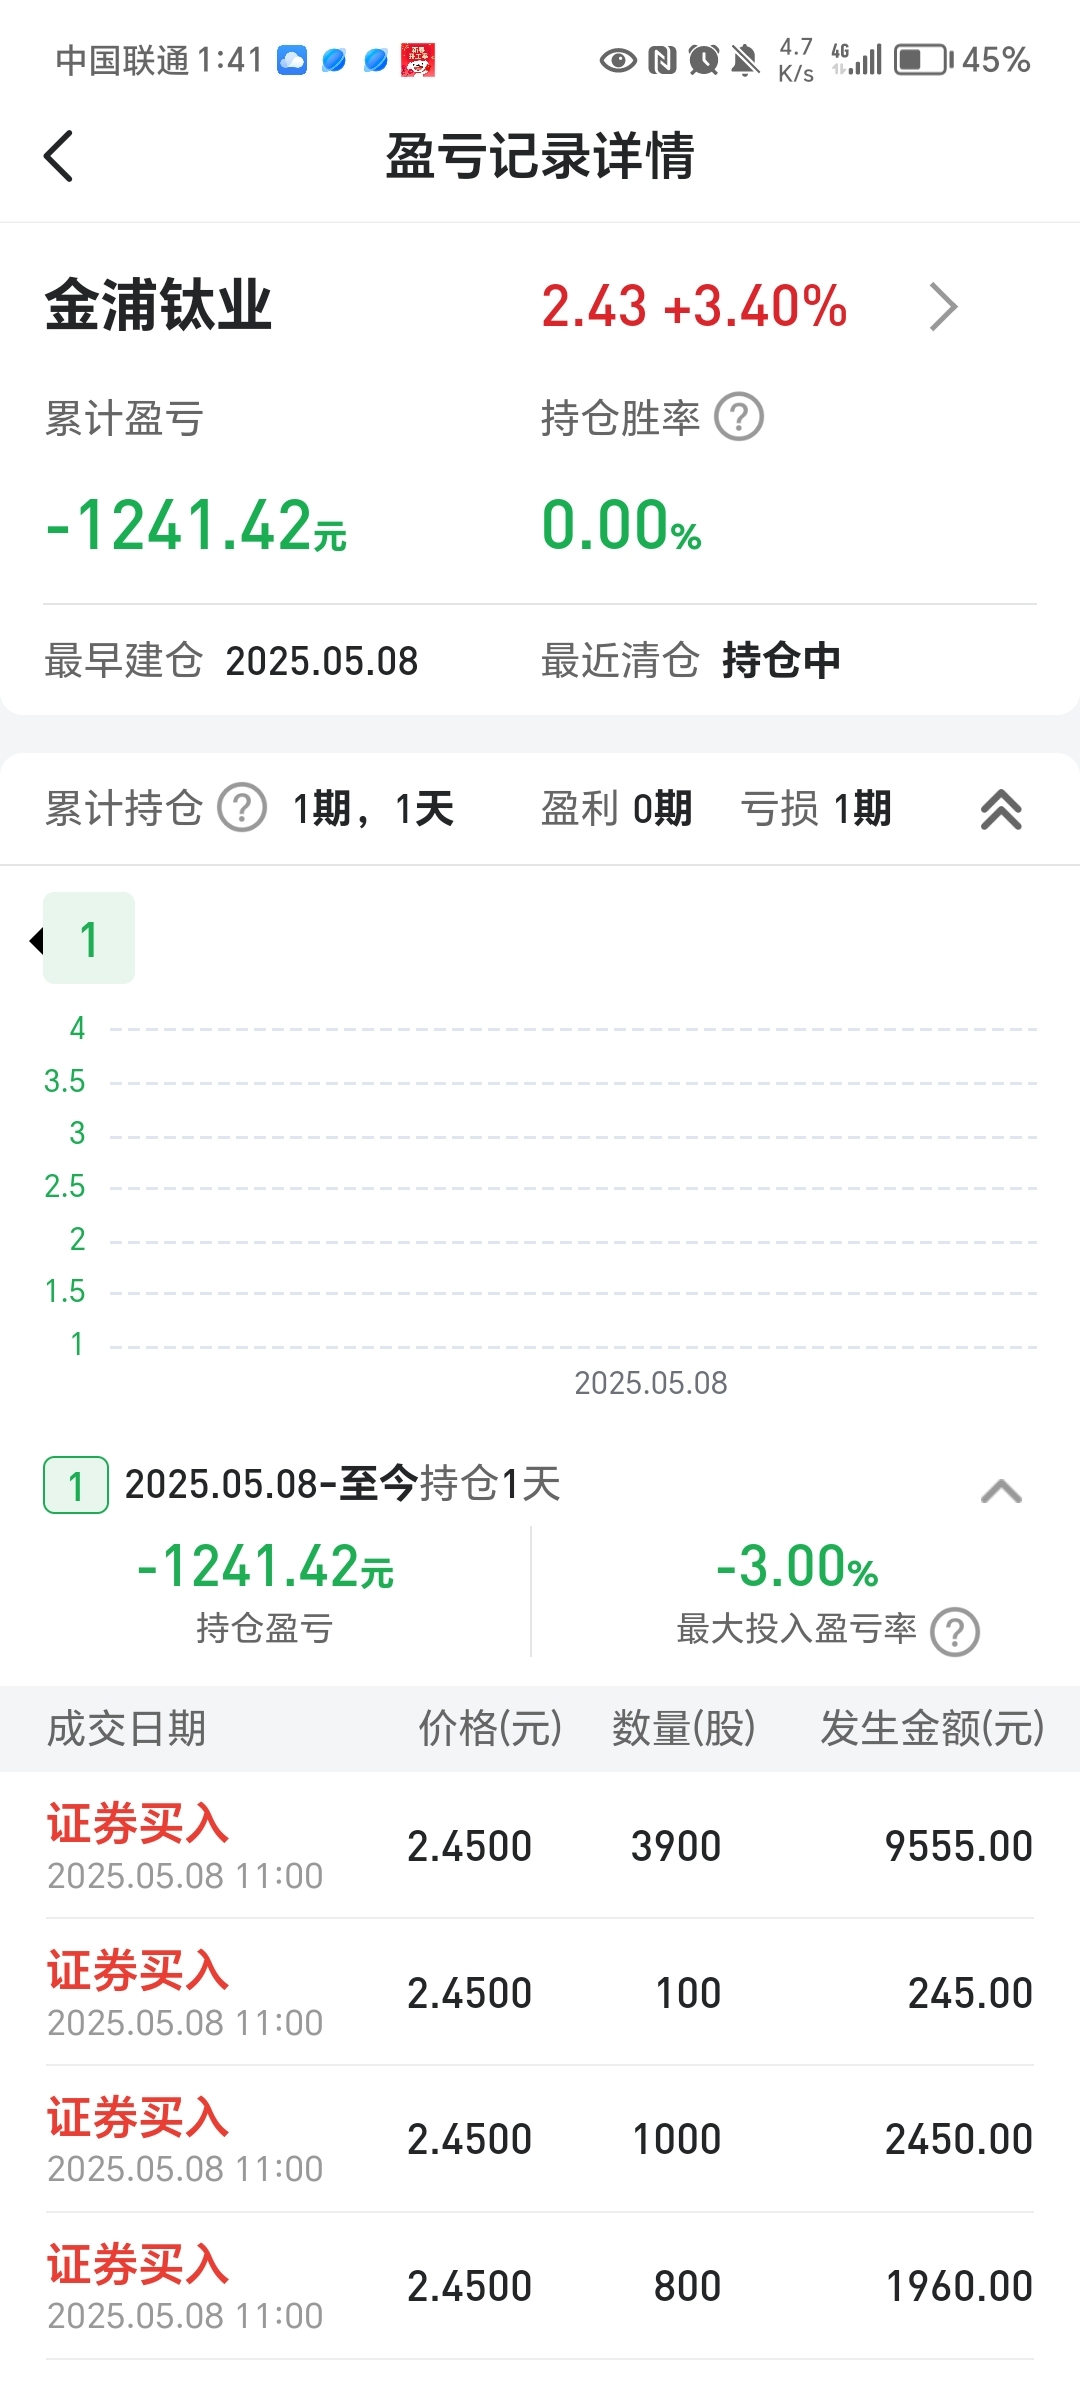
Task: Tap chart date label 2025.05.08
Action: click(x=651, y=1383)
